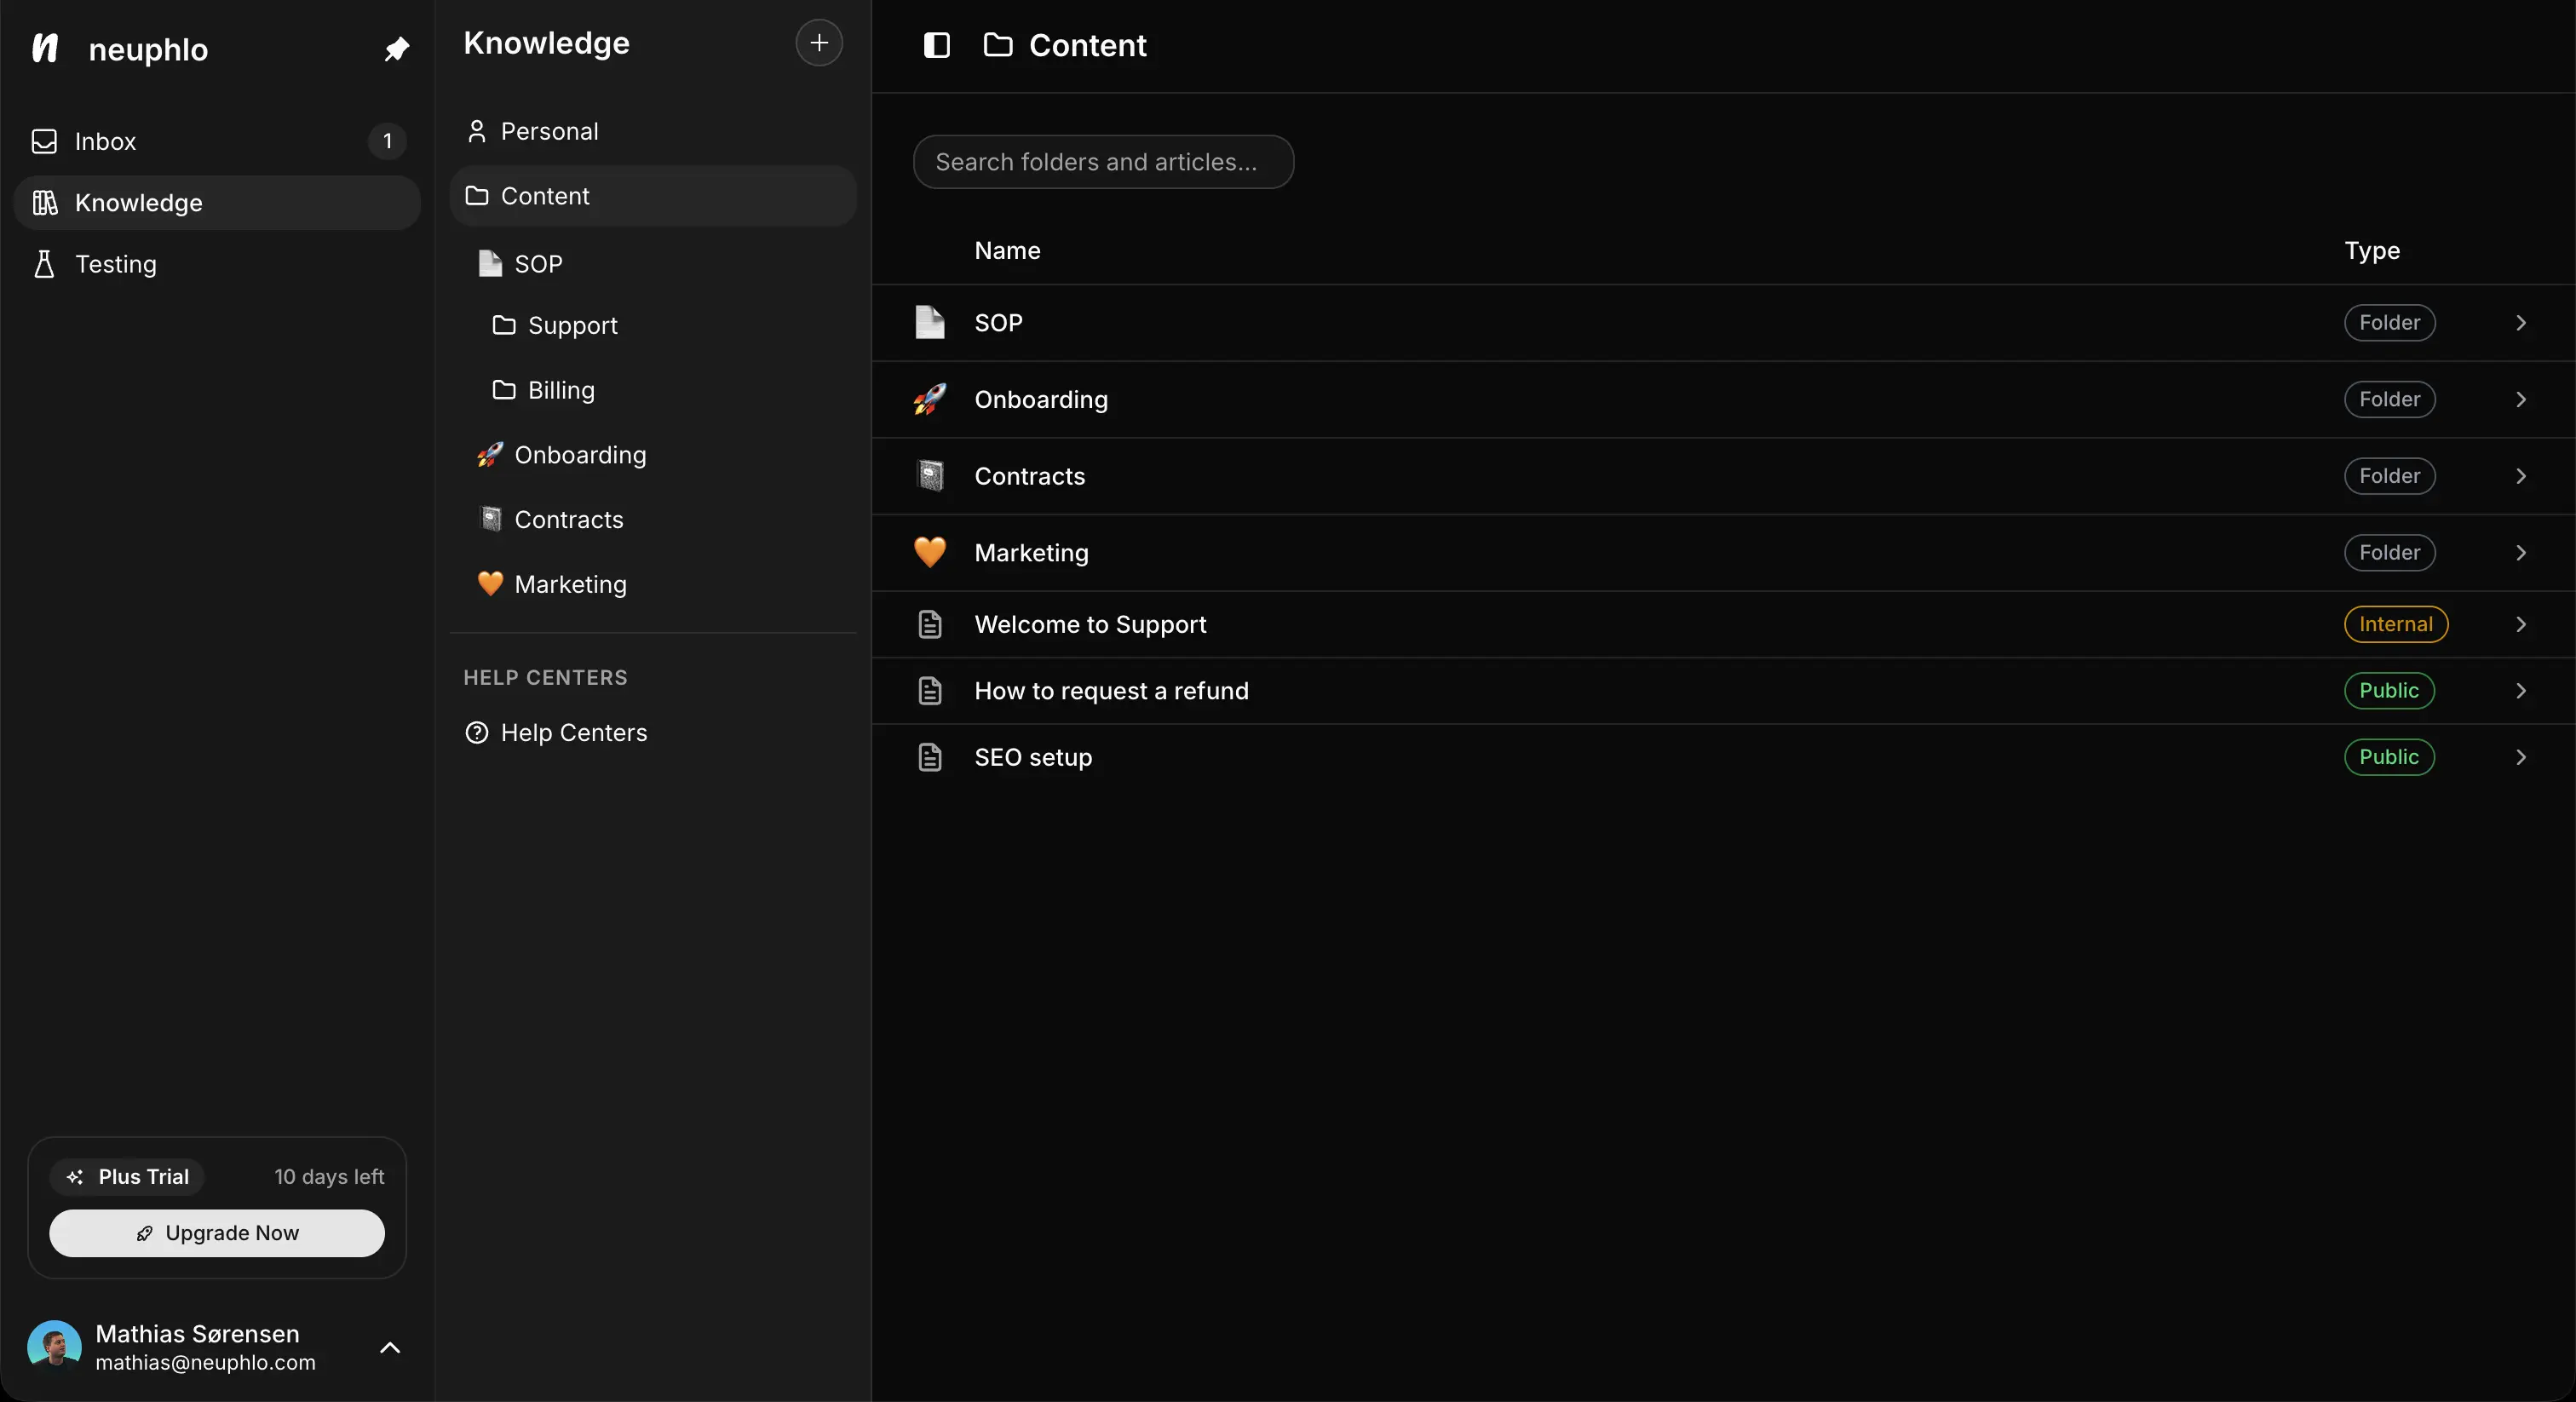Open Help Centers via the question mark icon
The height and width of the screenshot is (1402, 2576).
point(477,732)
